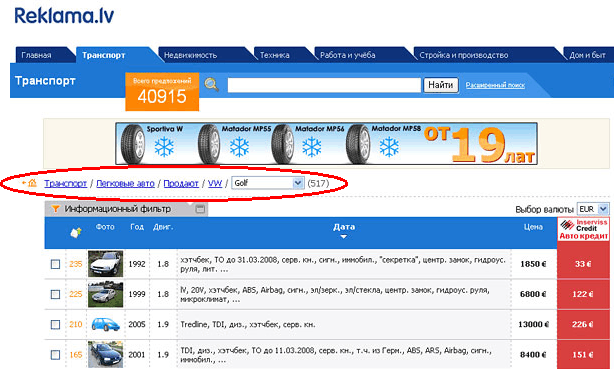Image resolution: width=614 pixels, height=369 pixels.
Task: Sort the list by Год column
Action: click(137, 227)
